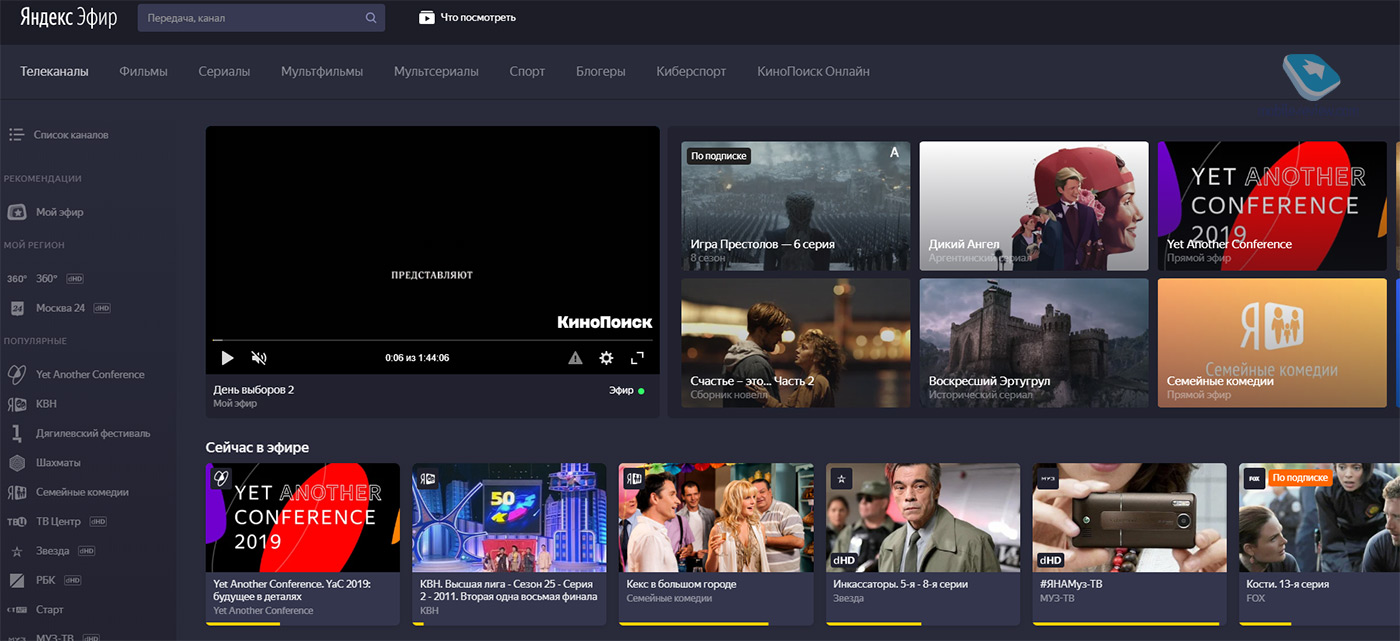Select the Шахматы channel icon
Image resolution: width=1400 pixels, height=641 pixels.
click(17, 463)
